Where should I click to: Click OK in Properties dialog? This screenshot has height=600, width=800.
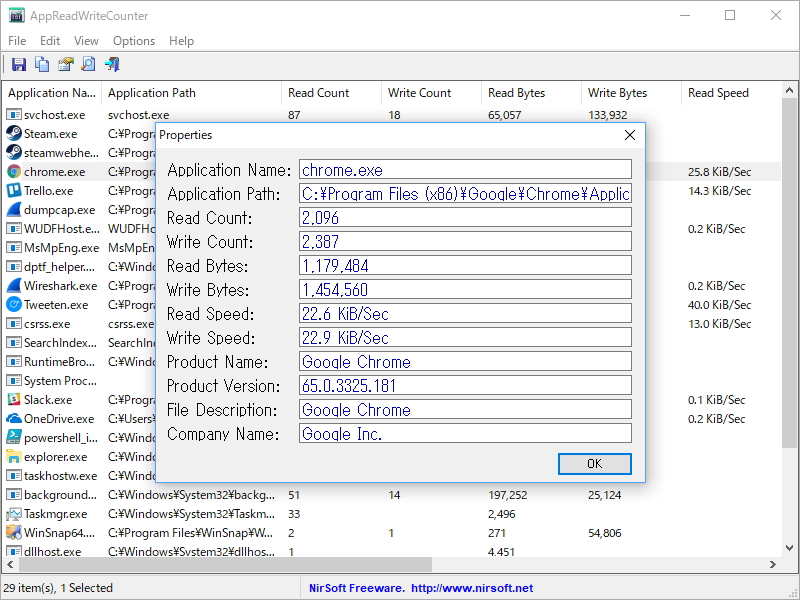tap(594, 464)
